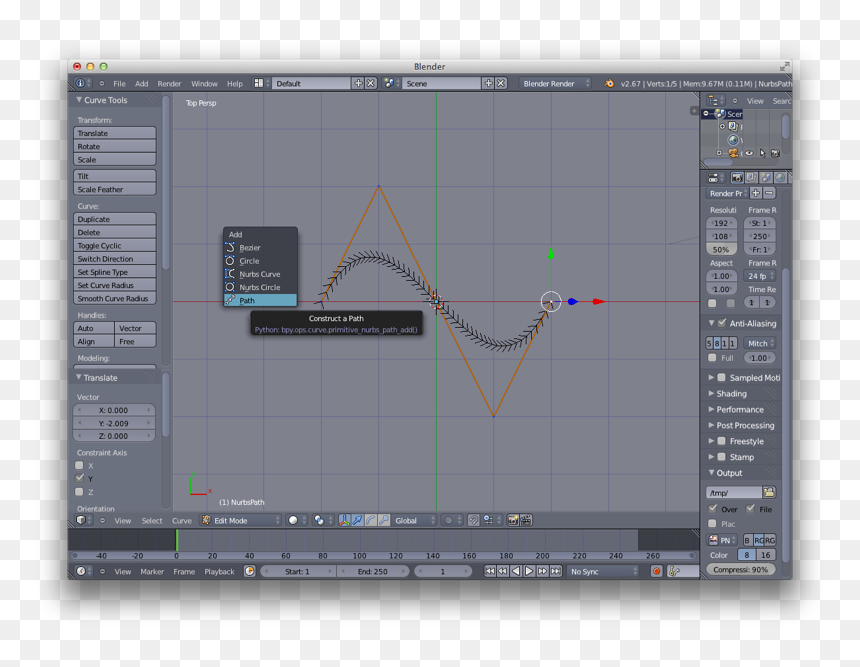Toggle the Anti-Aliasing checkbox
The height and width of the screenshot is (667, 860).
pyautogui.click(x=722, y=323)
